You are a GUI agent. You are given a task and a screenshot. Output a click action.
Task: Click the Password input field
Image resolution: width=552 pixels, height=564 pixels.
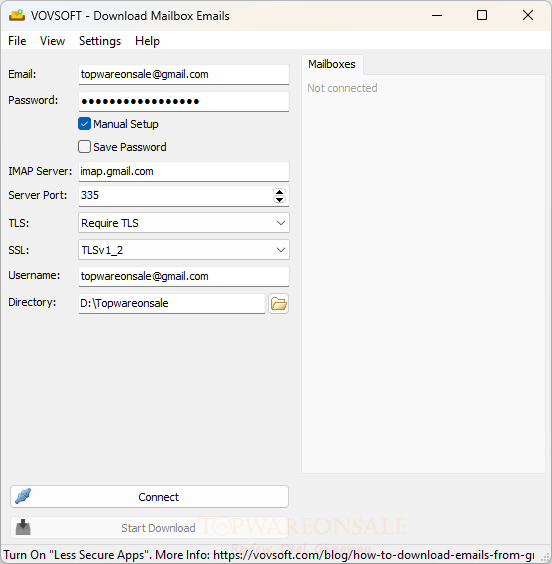184,101
